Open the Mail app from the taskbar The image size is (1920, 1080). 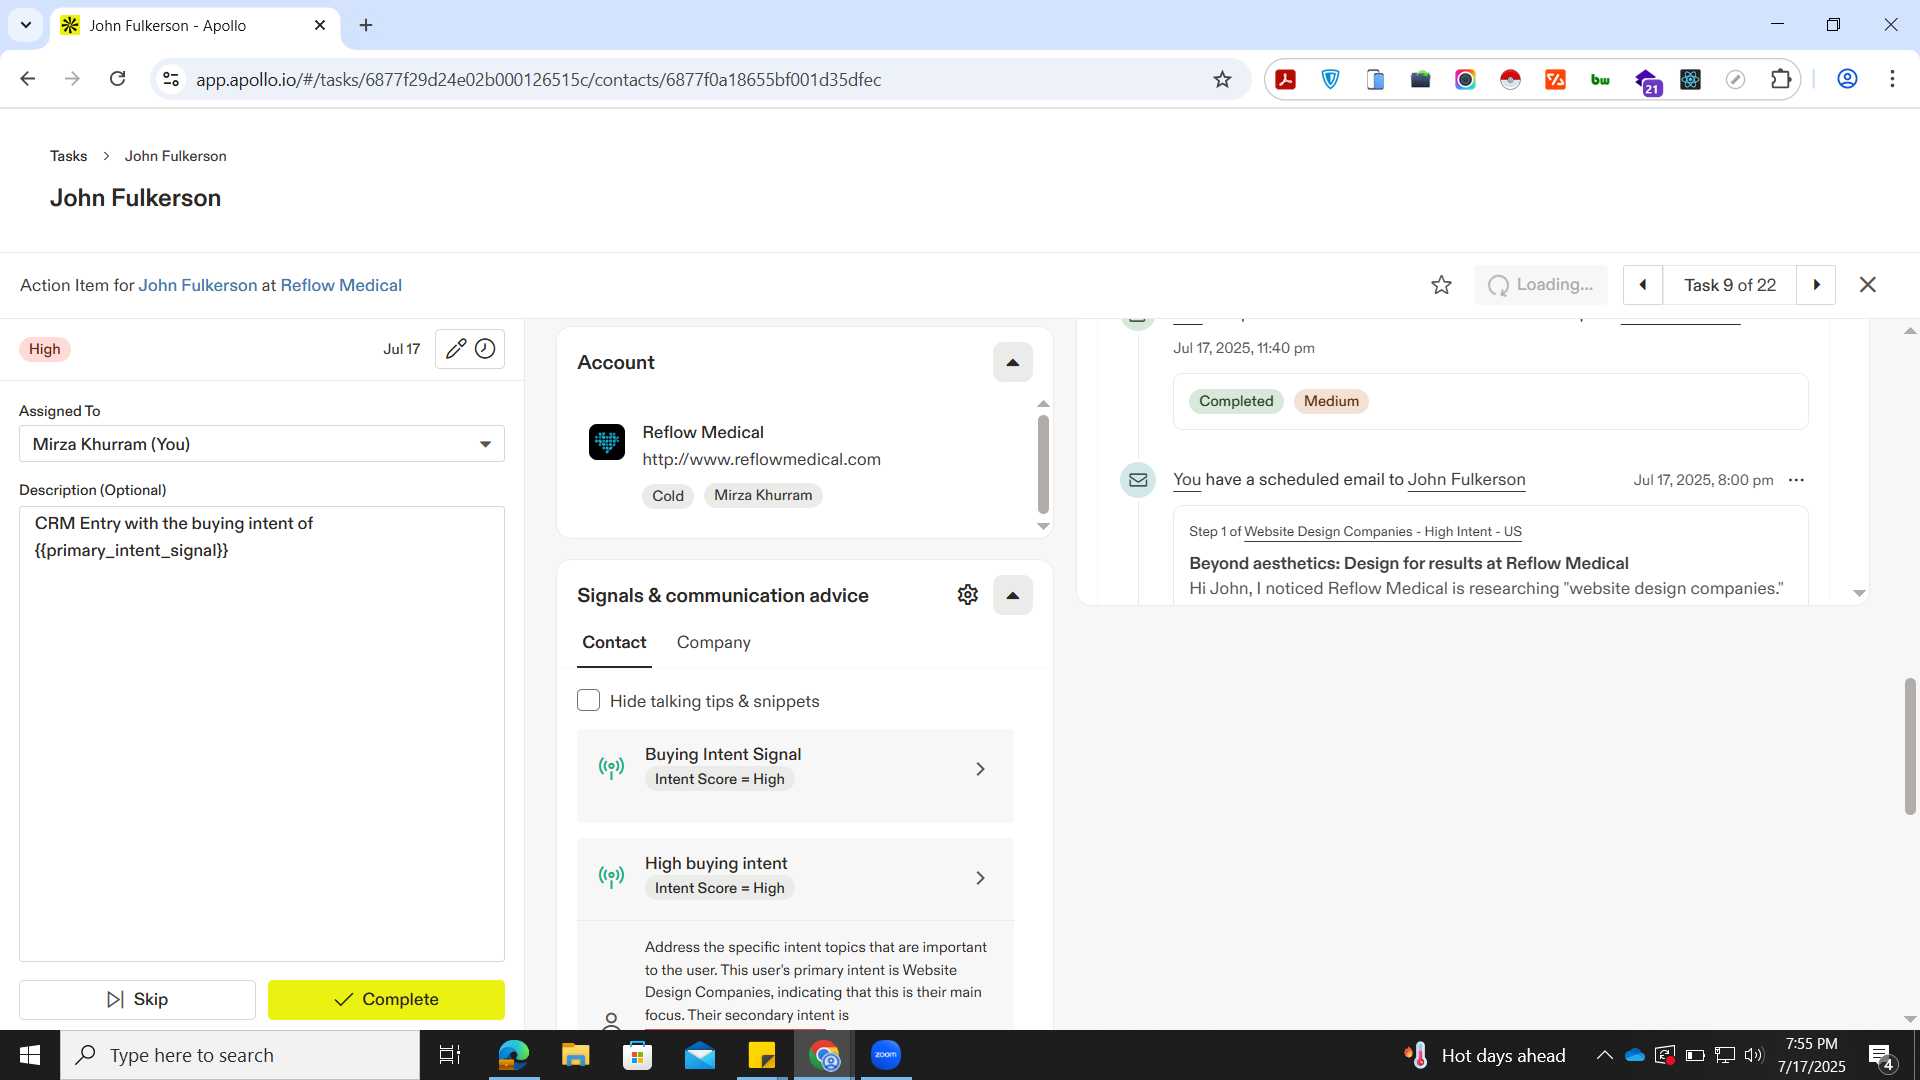tap(700, 1055)
